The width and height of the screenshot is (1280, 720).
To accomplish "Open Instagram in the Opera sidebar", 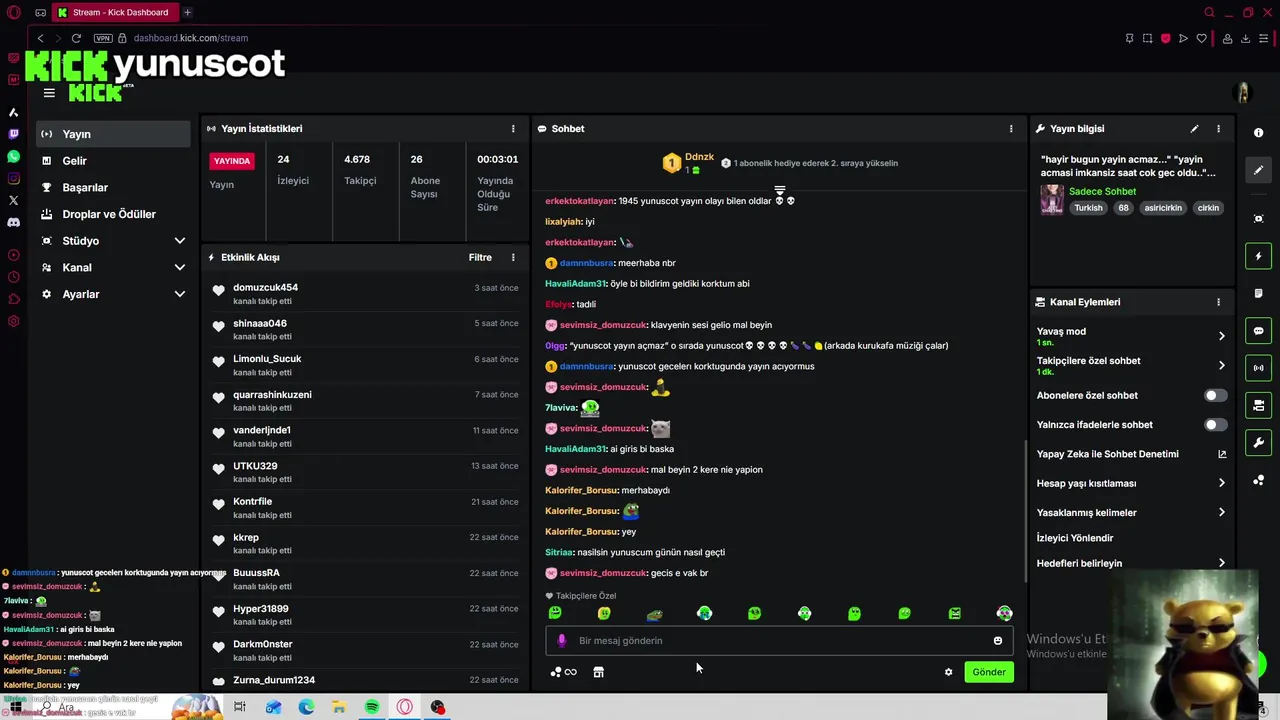I will tap(14, 179).
